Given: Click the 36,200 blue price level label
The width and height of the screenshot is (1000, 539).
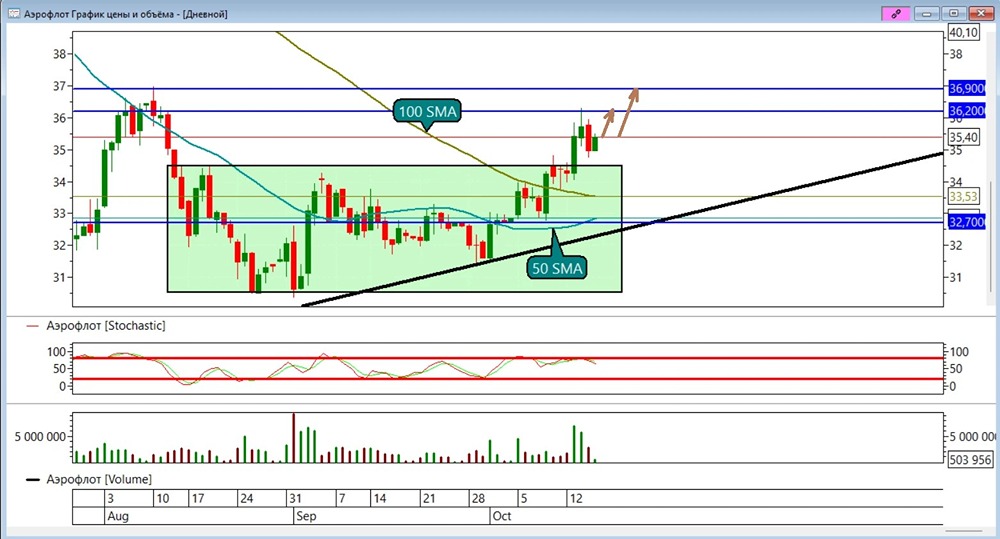Looking at the screenshot, I should pos(967,111).
